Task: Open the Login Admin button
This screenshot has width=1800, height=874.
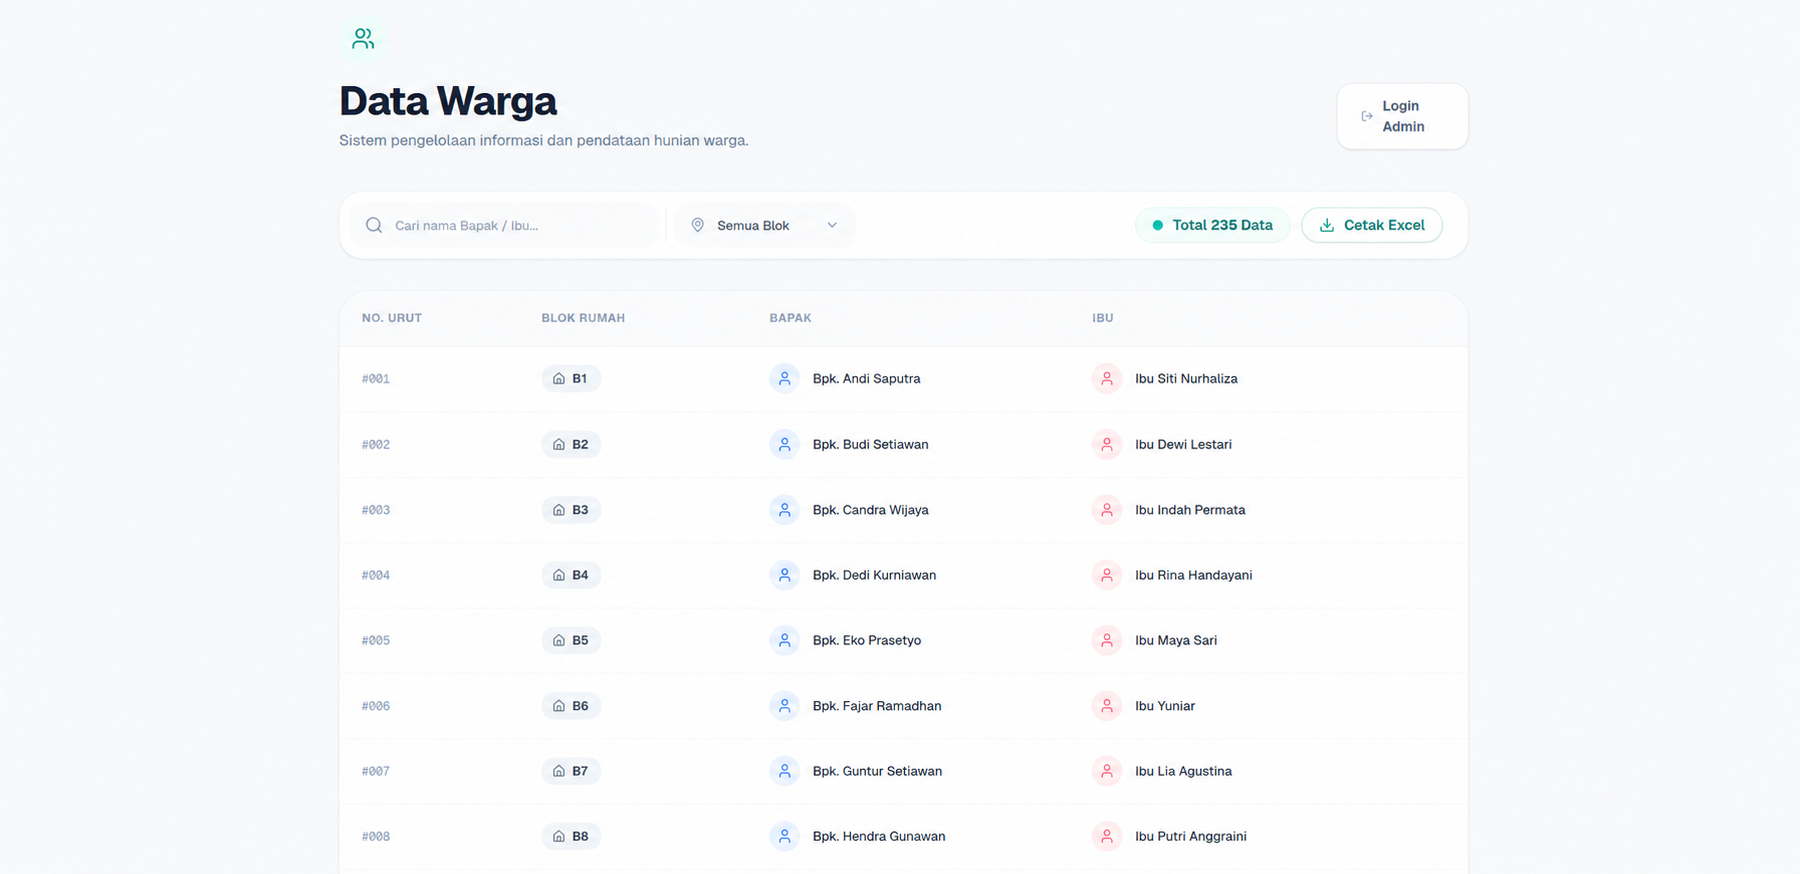Action: [1402, 116]
